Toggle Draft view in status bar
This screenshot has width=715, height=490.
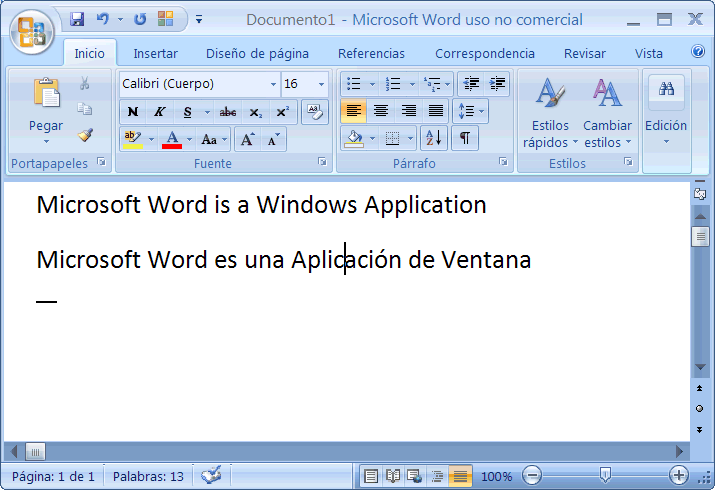(460, 476)
